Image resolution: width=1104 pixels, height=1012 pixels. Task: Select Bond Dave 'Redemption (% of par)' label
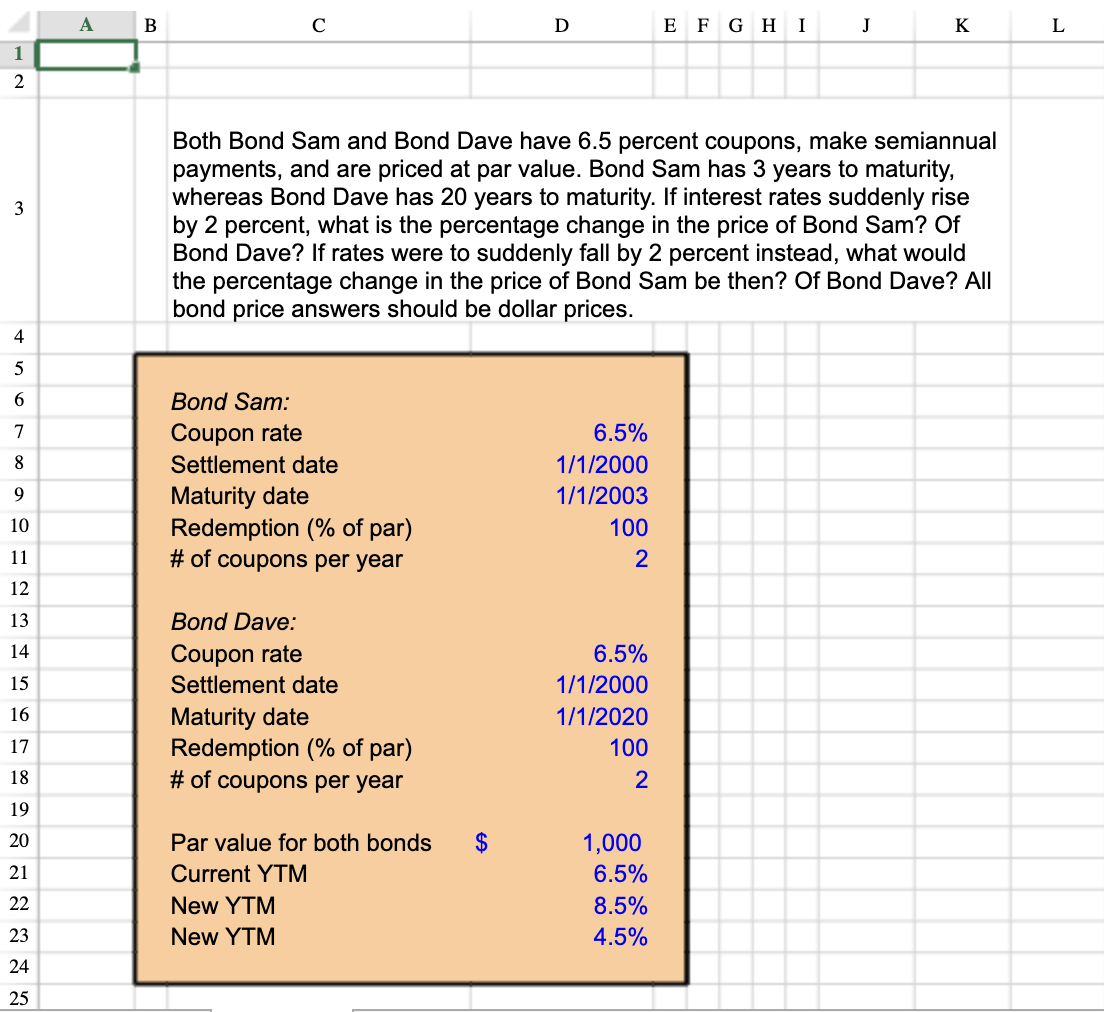pos(291,748)
